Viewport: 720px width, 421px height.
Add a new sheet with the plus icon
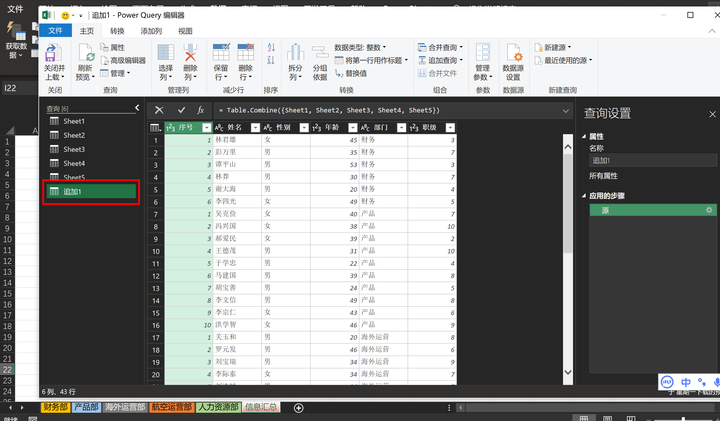(298, 408)
